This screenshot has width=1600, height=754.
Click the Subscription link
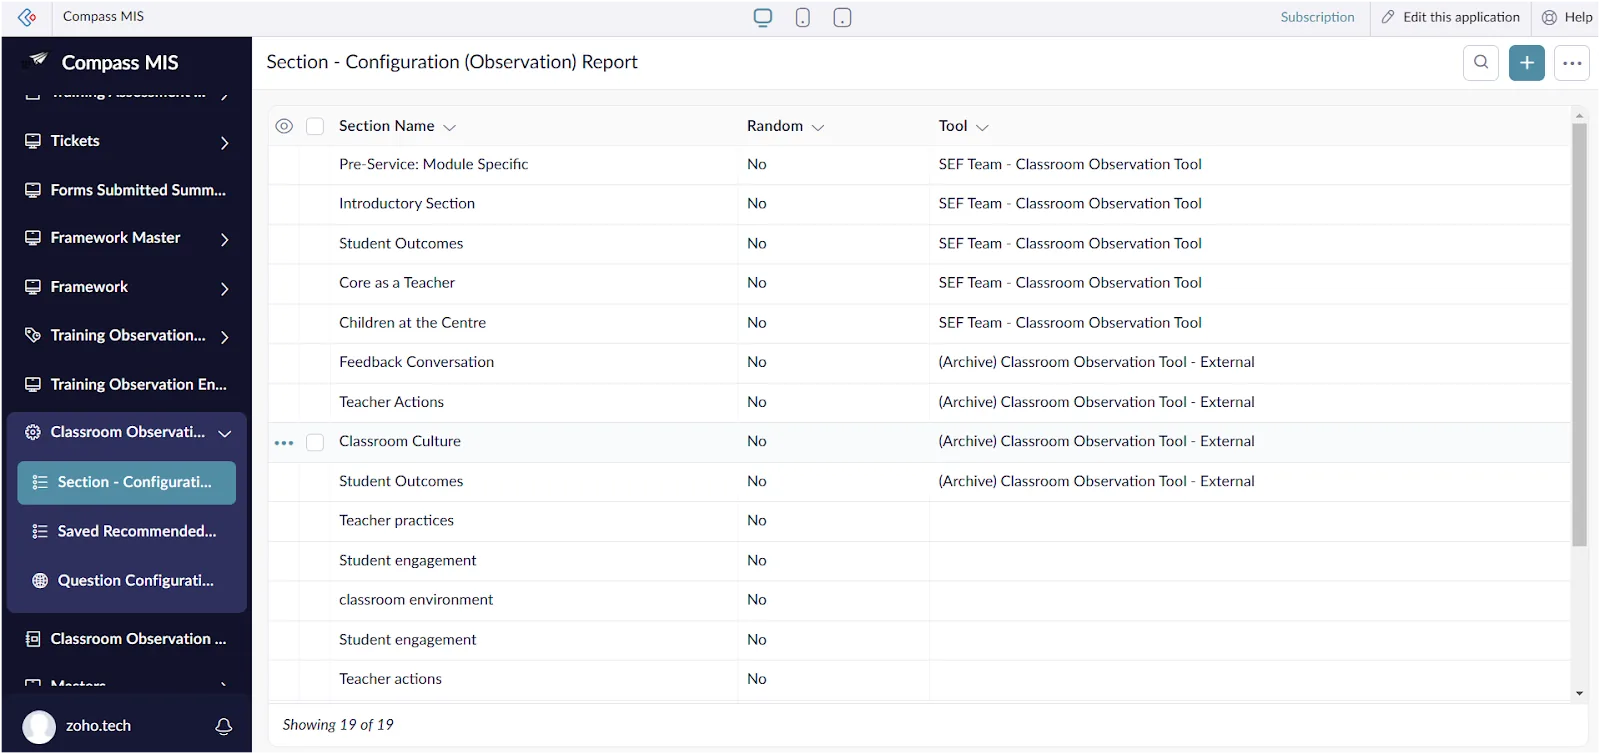1317,17
